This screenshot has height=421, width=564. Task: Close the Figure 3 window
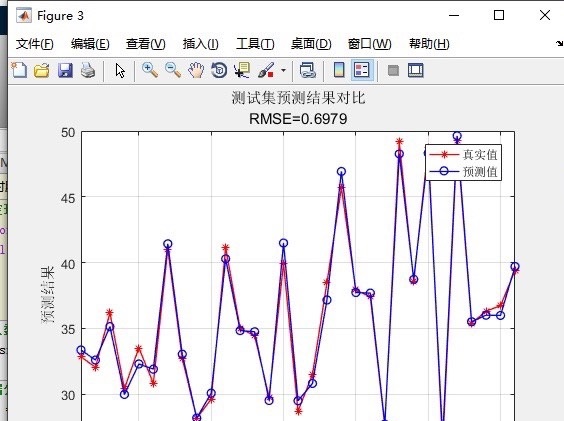(545, 15)
